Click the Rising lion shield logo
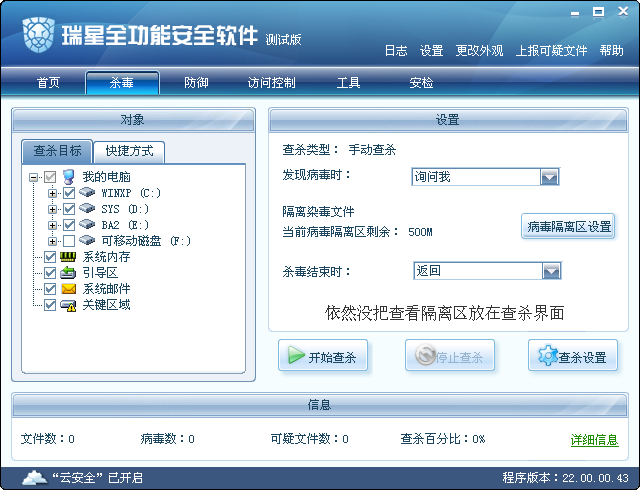This screenshot has height=490, width=640. coord(39,35)
